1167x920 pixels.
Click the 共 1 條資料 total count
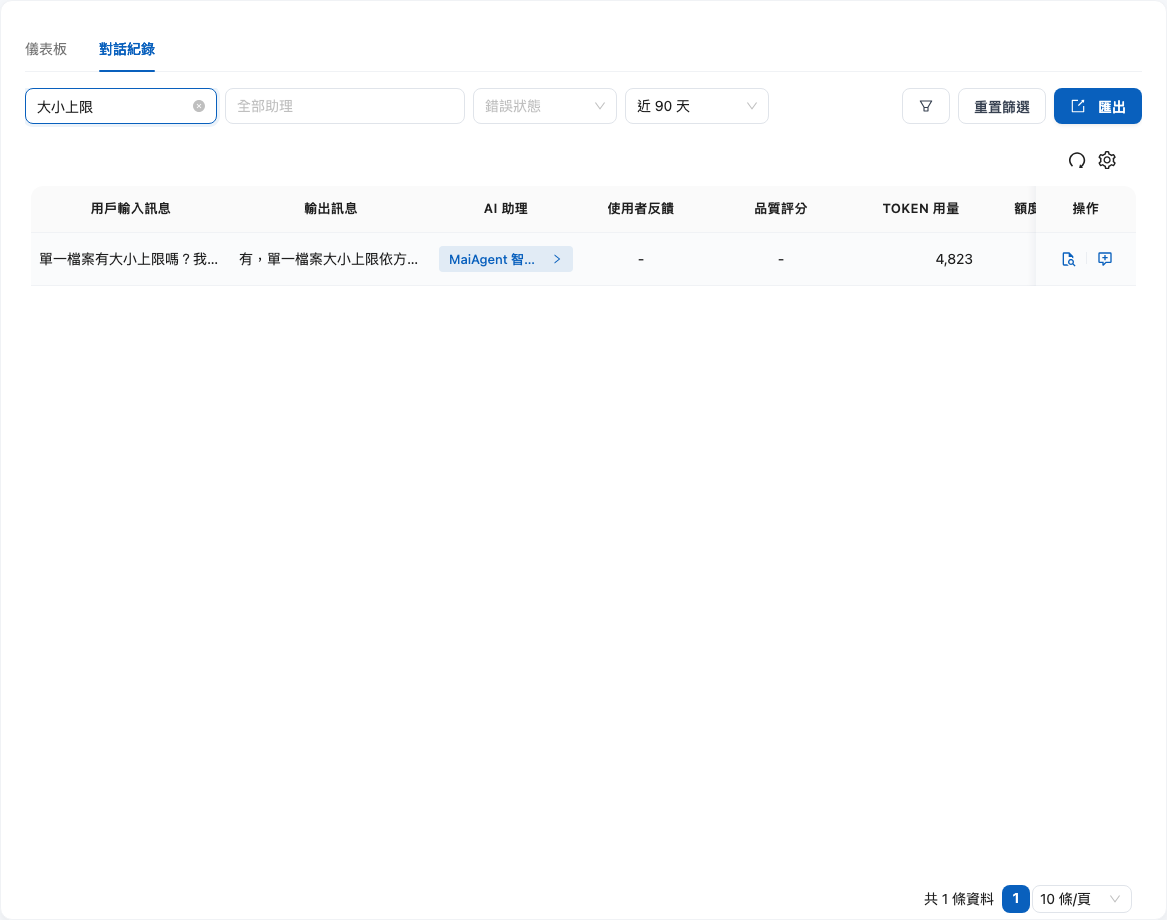[959, 899]
